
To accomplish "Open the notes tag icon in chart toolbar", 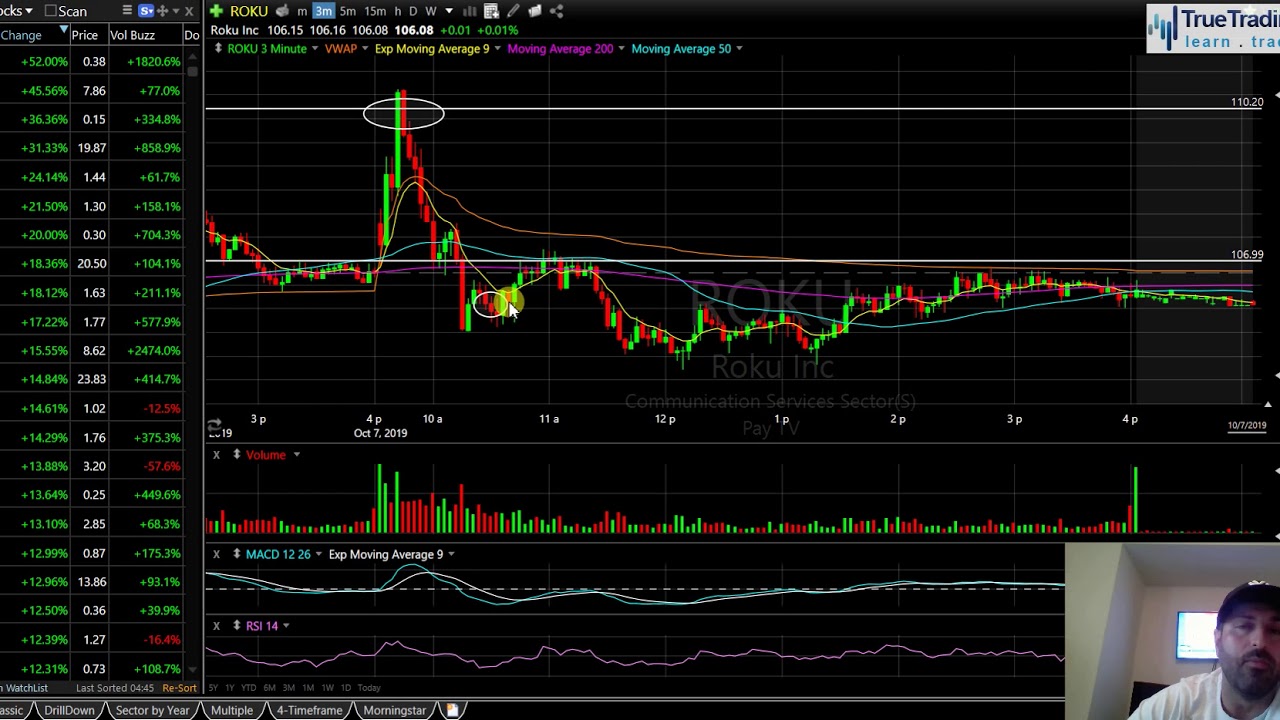I will coord(535,11).
